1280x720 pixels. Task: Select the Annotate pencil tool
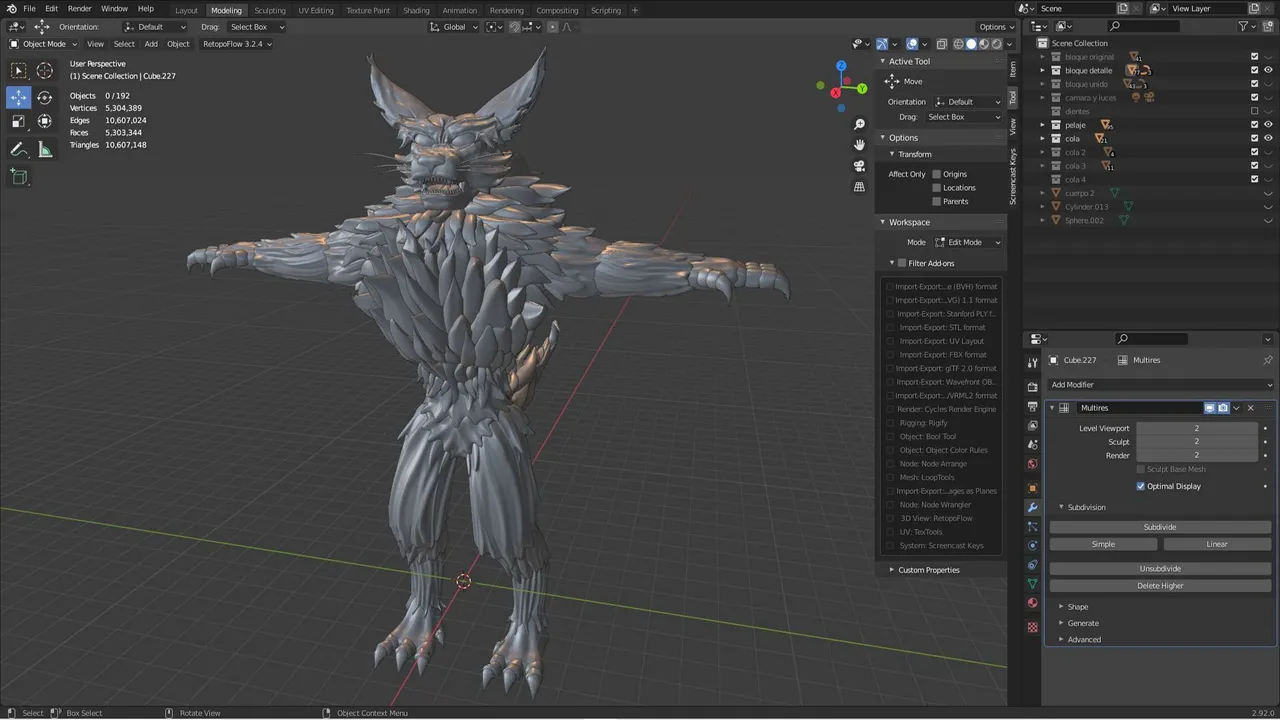(18, 149)
